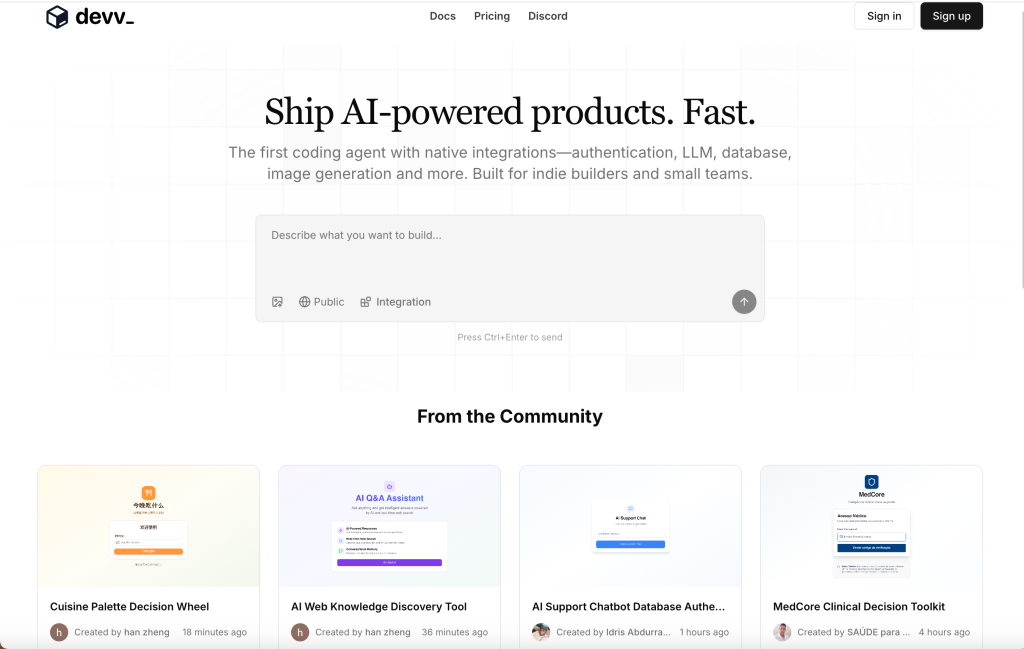Open the AI Q&A Assistant preview thumbnail
This screenshot has height=649, width=1024.
pos(389,526)
